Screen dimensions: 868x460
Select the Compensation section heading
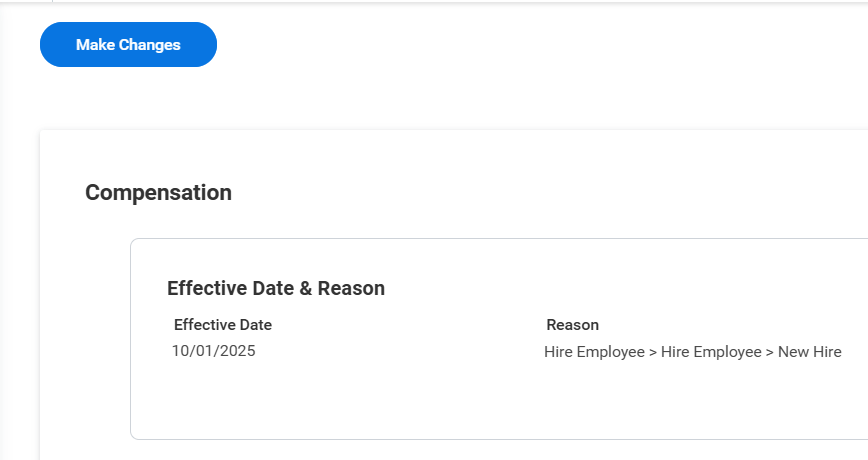point(158,193)
